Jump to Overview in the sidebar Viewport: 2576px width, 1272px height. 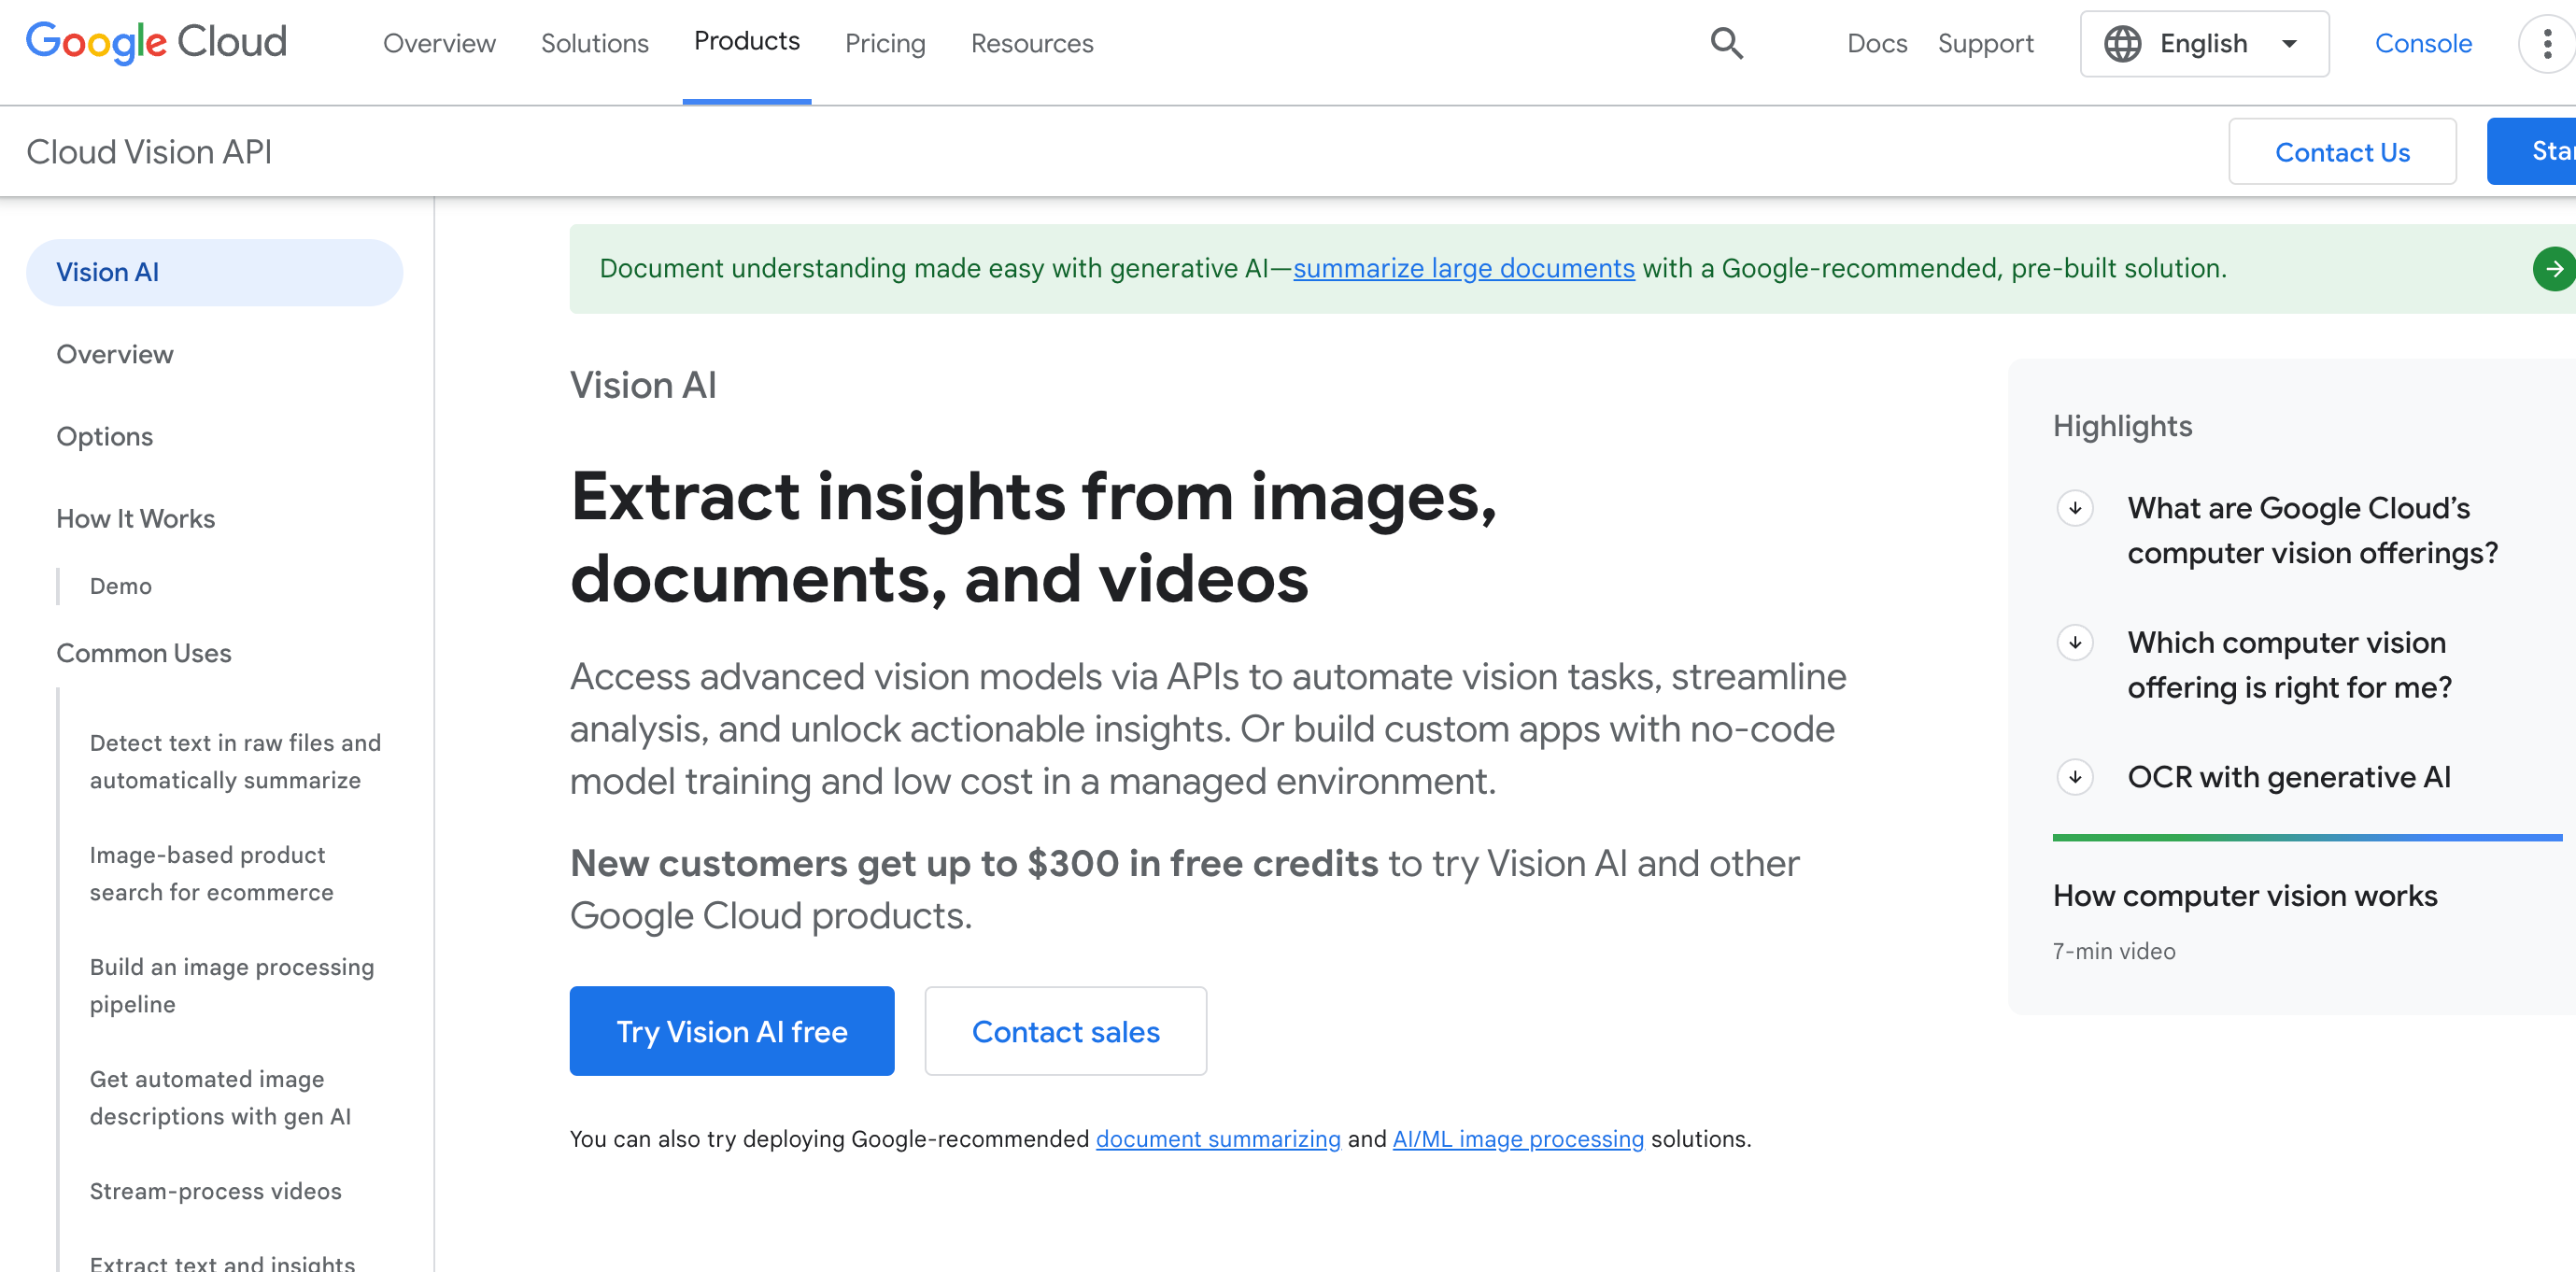(115, 354)
